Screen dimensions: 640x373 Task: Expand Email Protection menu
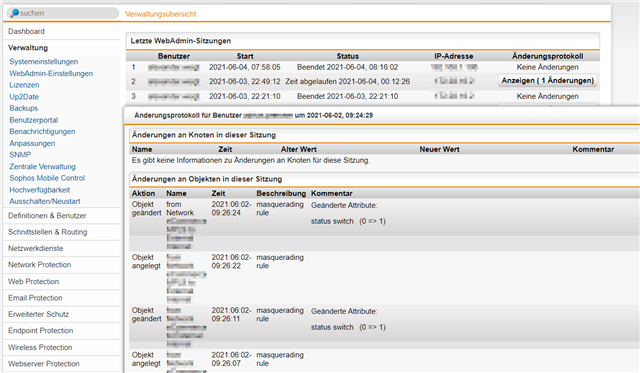coord(35,298)
